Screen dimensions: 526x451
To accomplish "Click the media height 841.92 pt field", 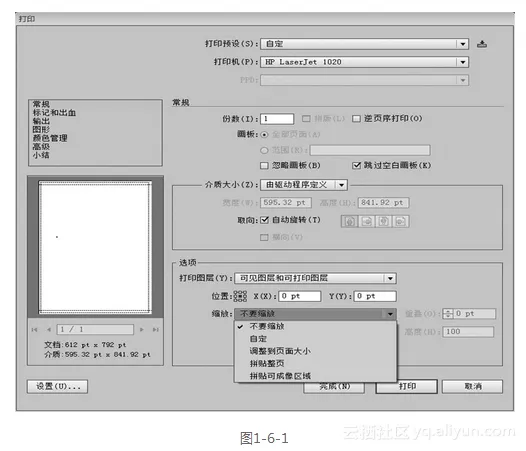I will point(384,203).
